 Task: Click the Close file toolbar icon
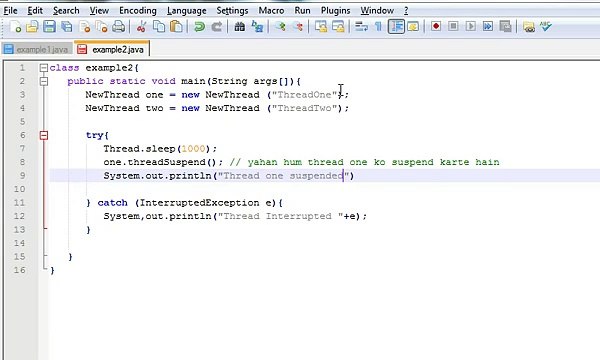pos(84,26)
